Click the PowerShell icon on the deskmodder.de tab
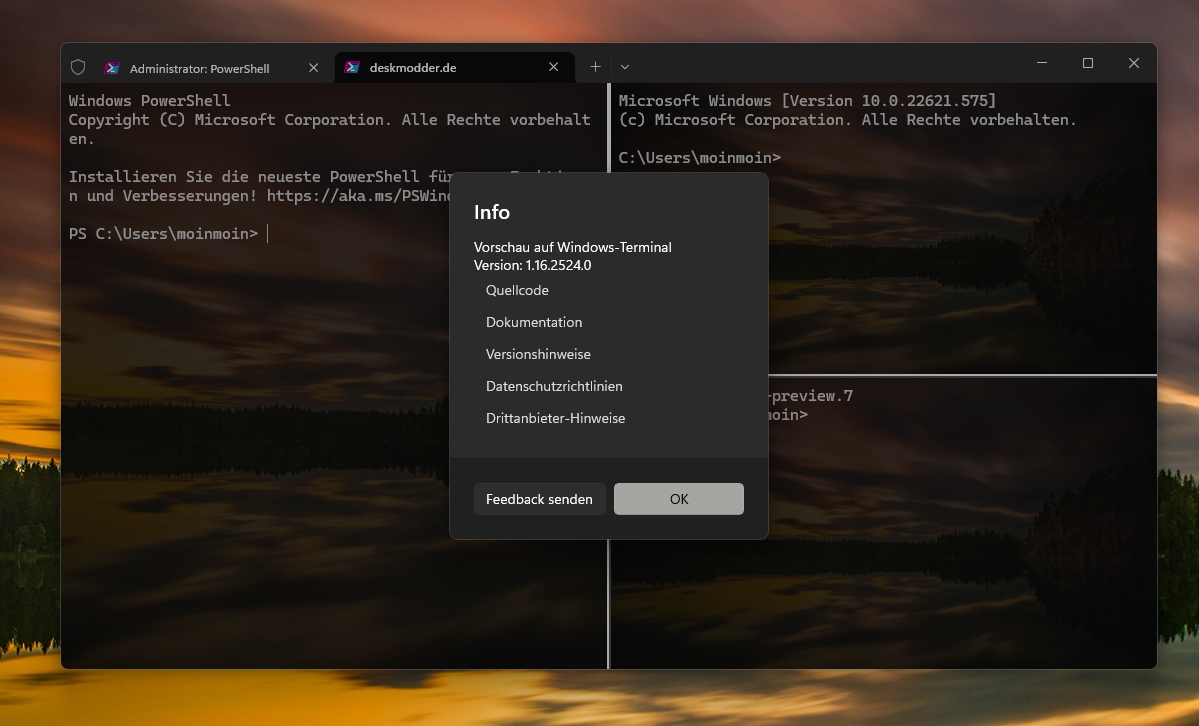Viewport: 1199px width, 726px height. (x=352, y=67)
